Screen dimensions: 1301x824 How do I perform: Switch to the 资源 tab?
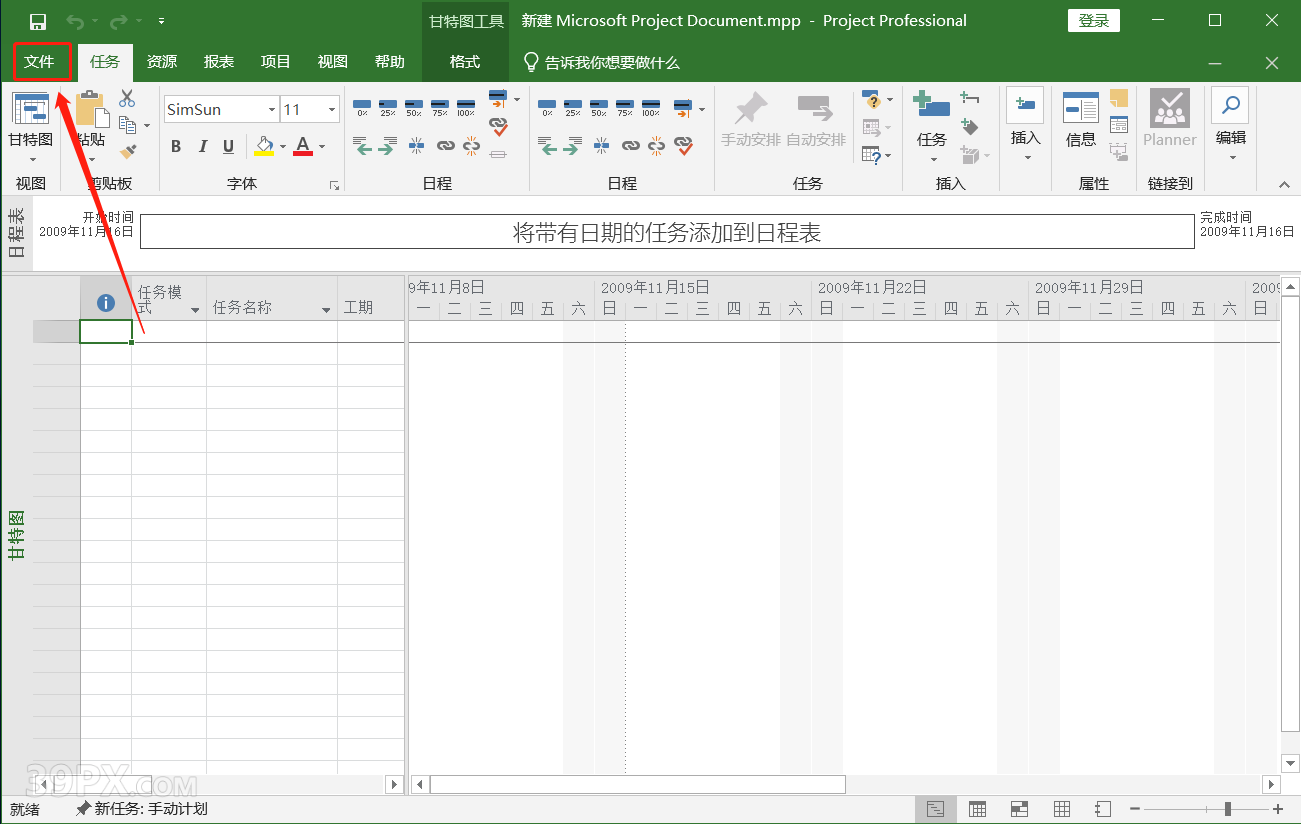click(x=161, y=62)
